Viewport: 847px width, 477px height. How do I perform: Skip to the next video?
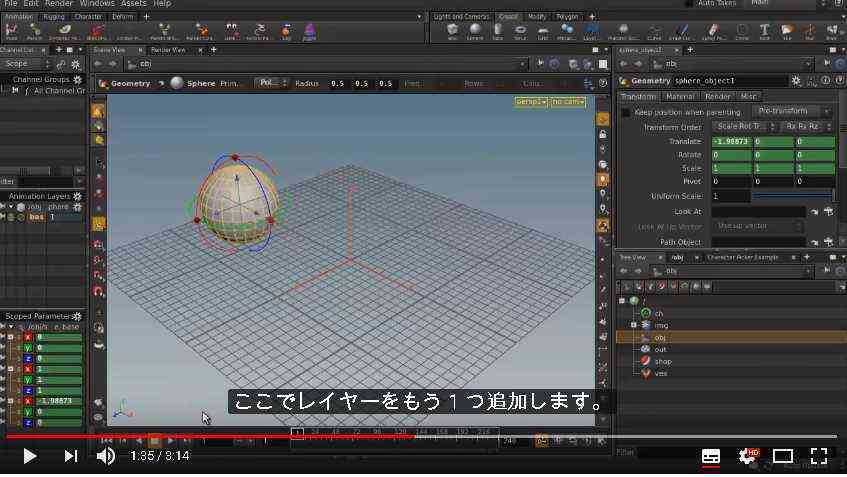point(70,456)
